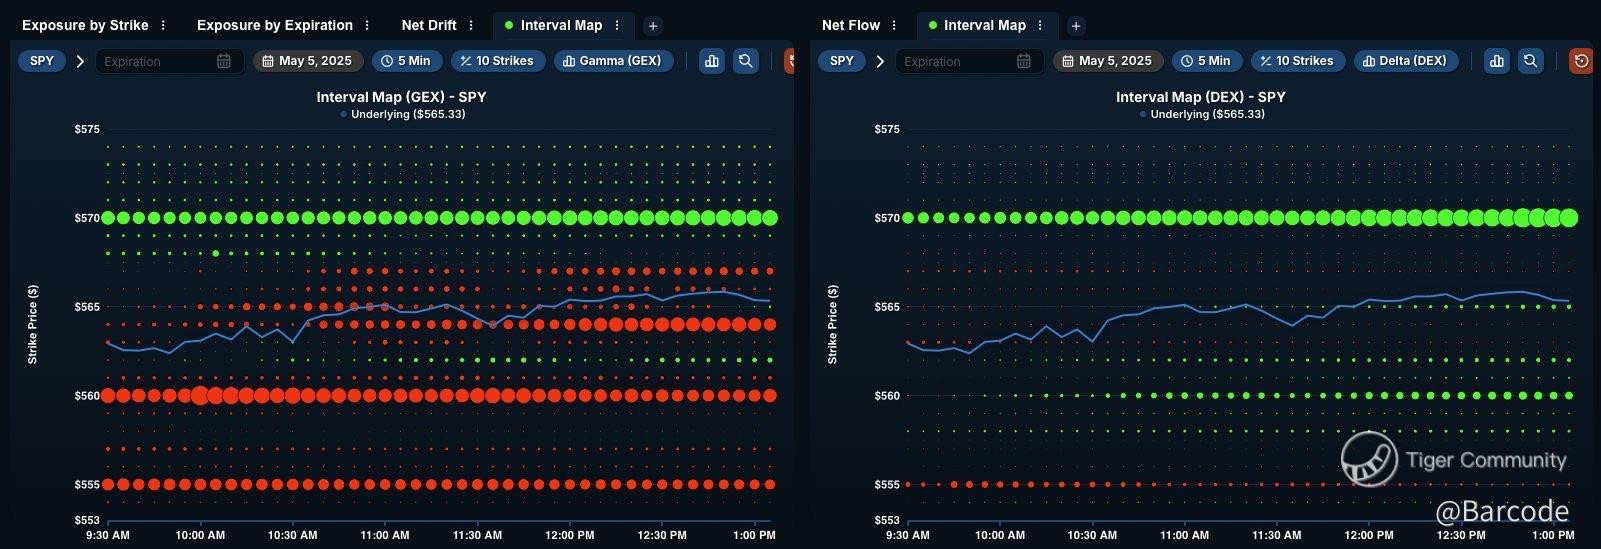The image size is (1601, 549).
Task: Open the 10 Strikes selector in right panel
Action: pos(1296,61)
